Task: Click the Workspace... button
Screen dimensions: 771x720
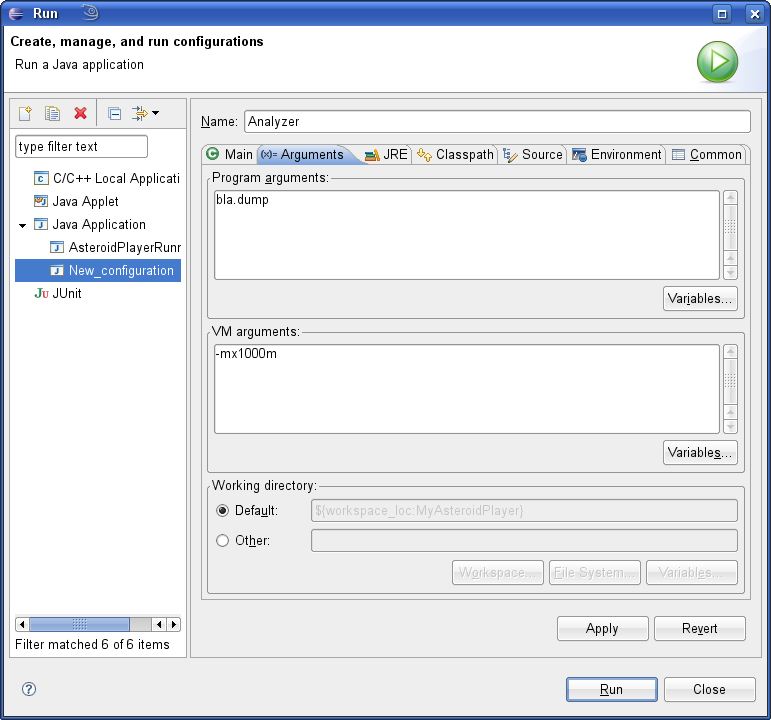Action: [498, 572]
